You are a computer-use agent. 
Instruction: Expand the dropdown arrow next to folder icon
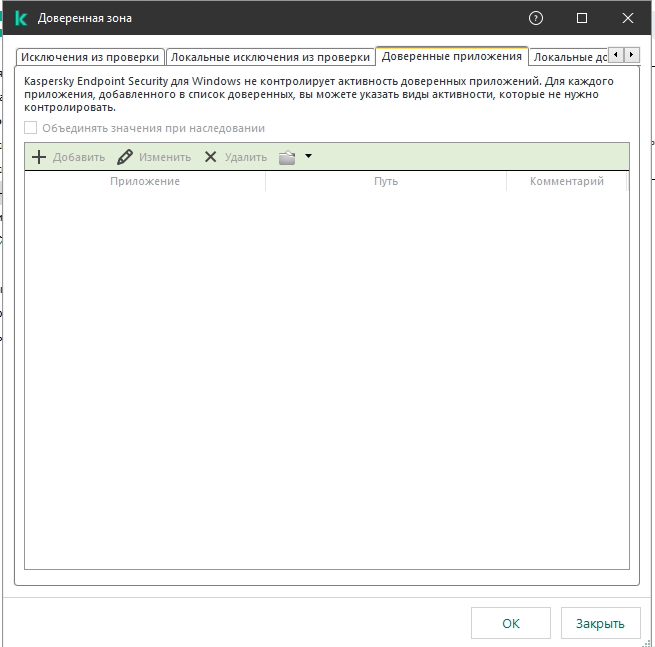click(308, 156)
